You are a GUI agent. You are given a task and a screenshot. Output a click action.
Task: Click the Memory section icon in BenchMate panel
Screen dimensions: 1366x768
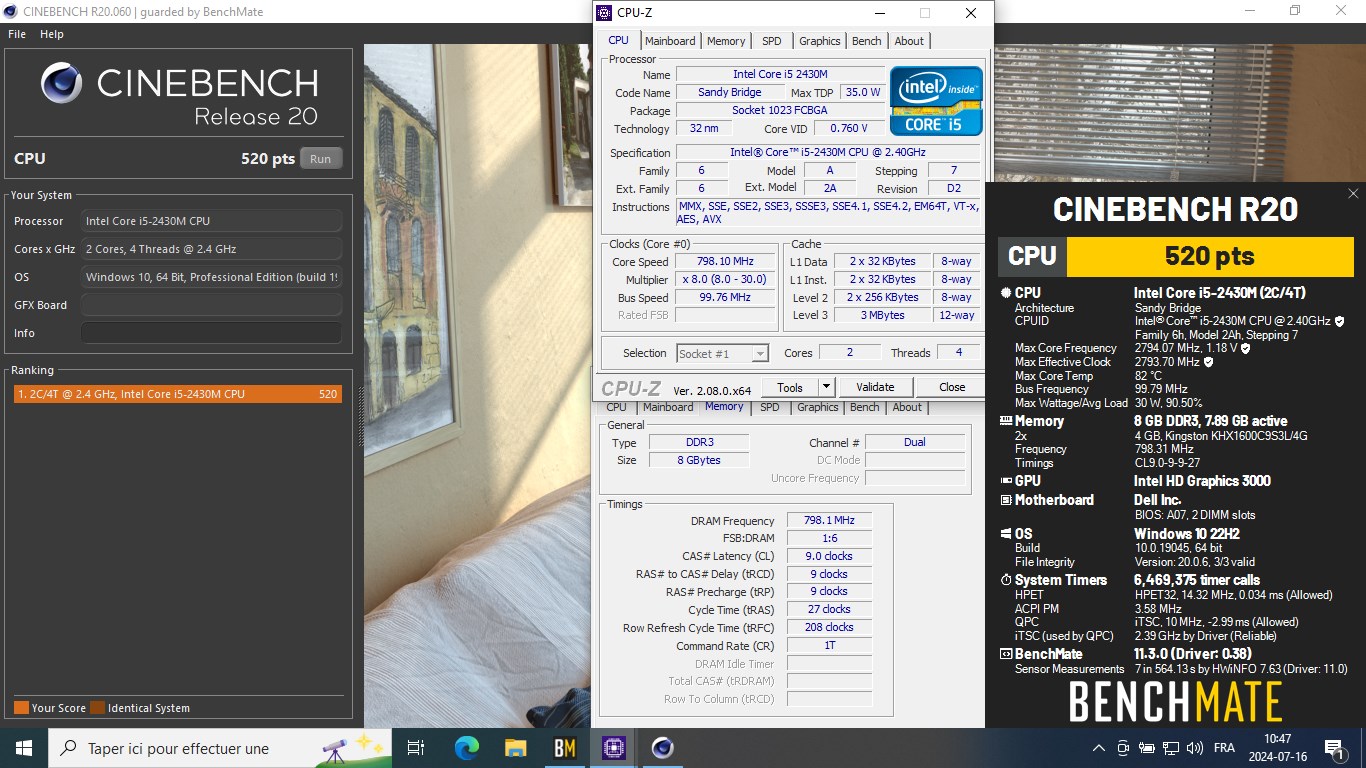[1006, 421]
